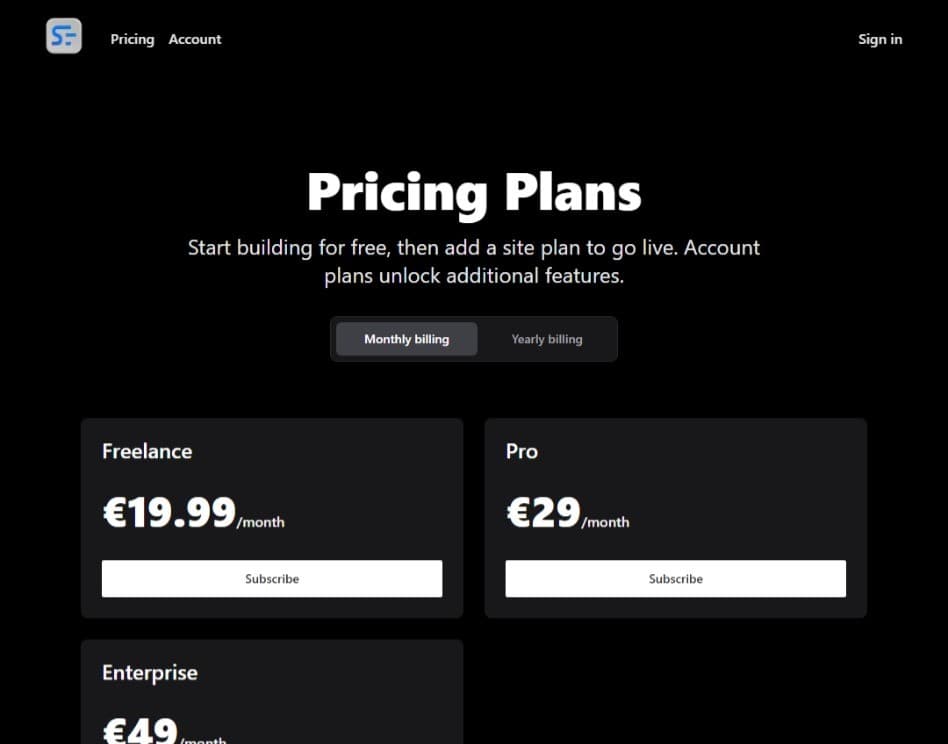Enable yearly billing option
Viewport: 948px width, 744px height.
coord(546,339)
